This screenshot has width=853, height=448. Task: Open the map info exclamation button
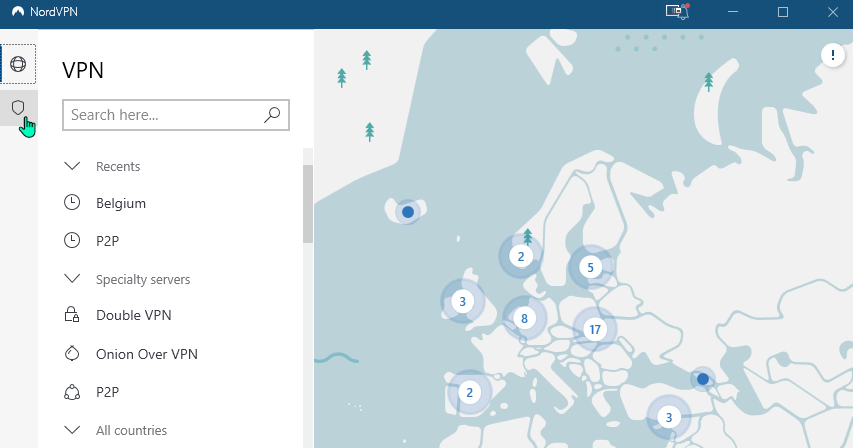click(x=832, y=55)
